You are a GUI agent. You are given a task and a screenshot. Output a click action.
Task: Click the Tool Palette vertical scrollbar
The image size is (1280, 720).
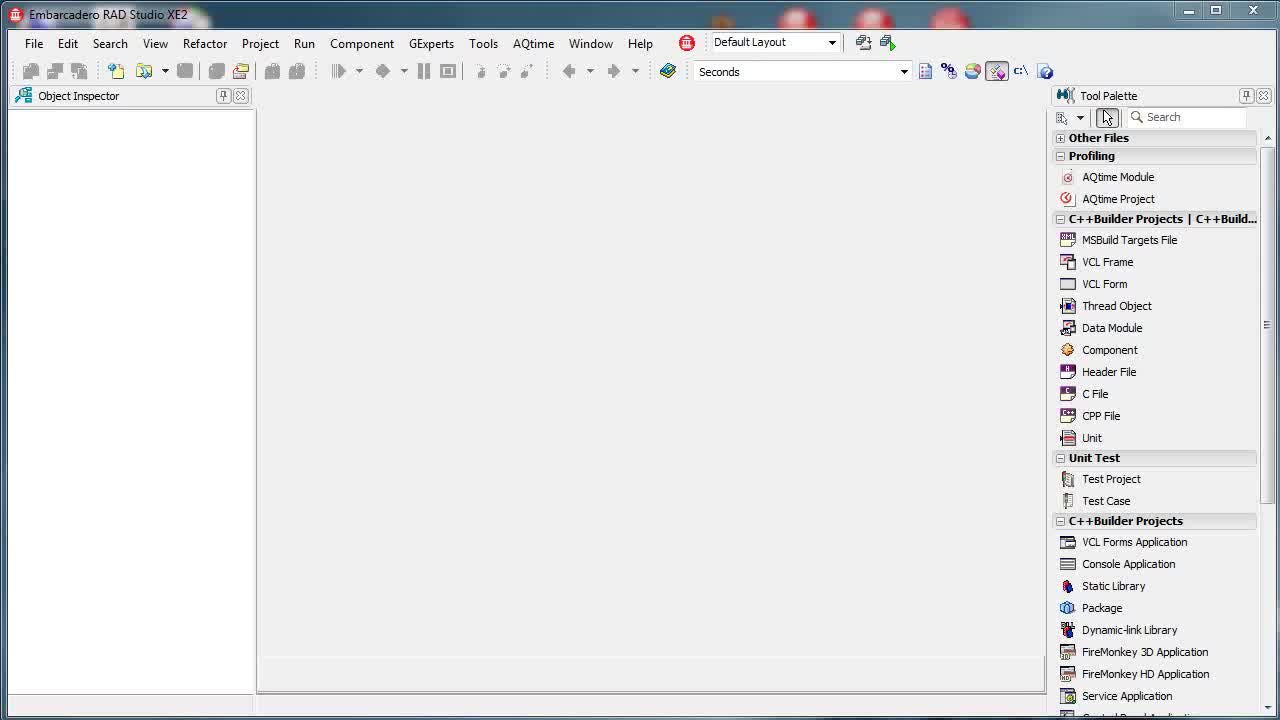point(1267,325)
